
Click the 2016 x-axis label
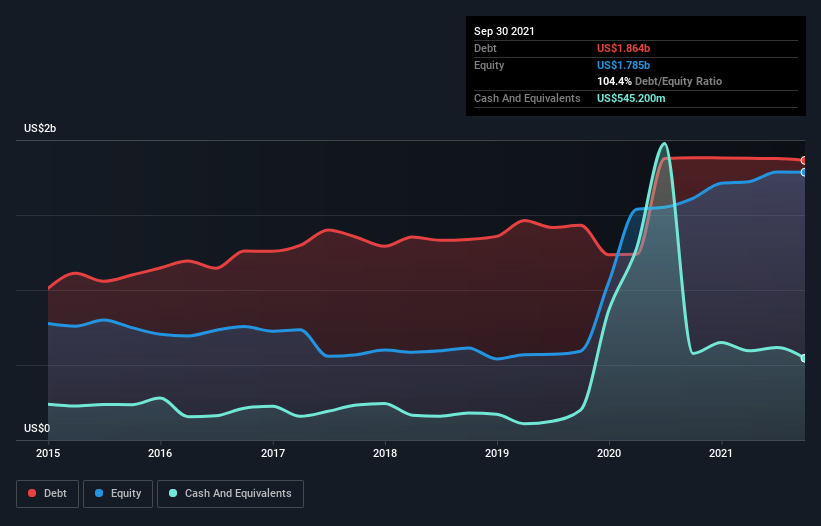[x=160, y=453]
